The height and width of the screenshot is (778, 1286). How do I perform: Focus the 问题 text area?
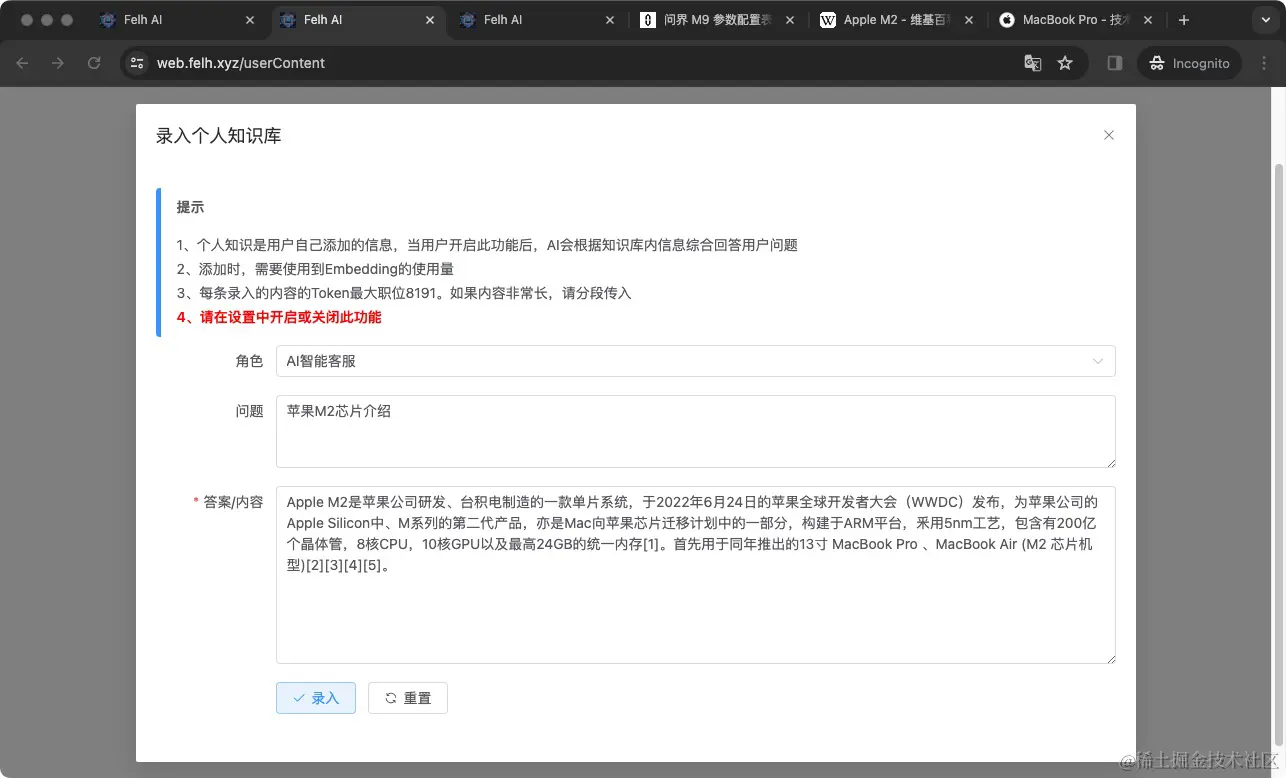[x=695, y=431]
